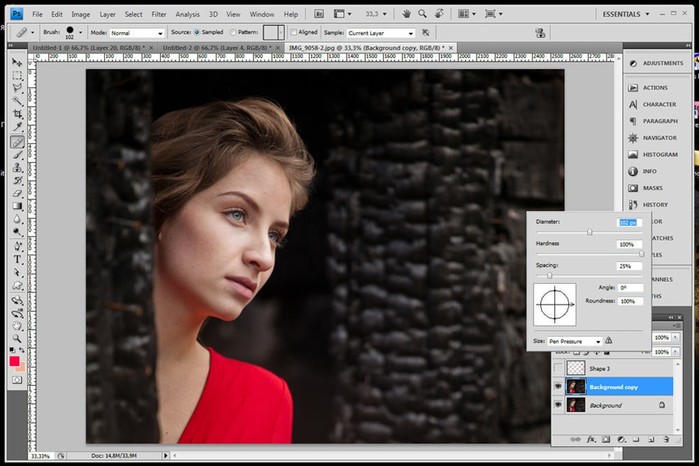Choose the Pattern source option

[x=233, y=33]
